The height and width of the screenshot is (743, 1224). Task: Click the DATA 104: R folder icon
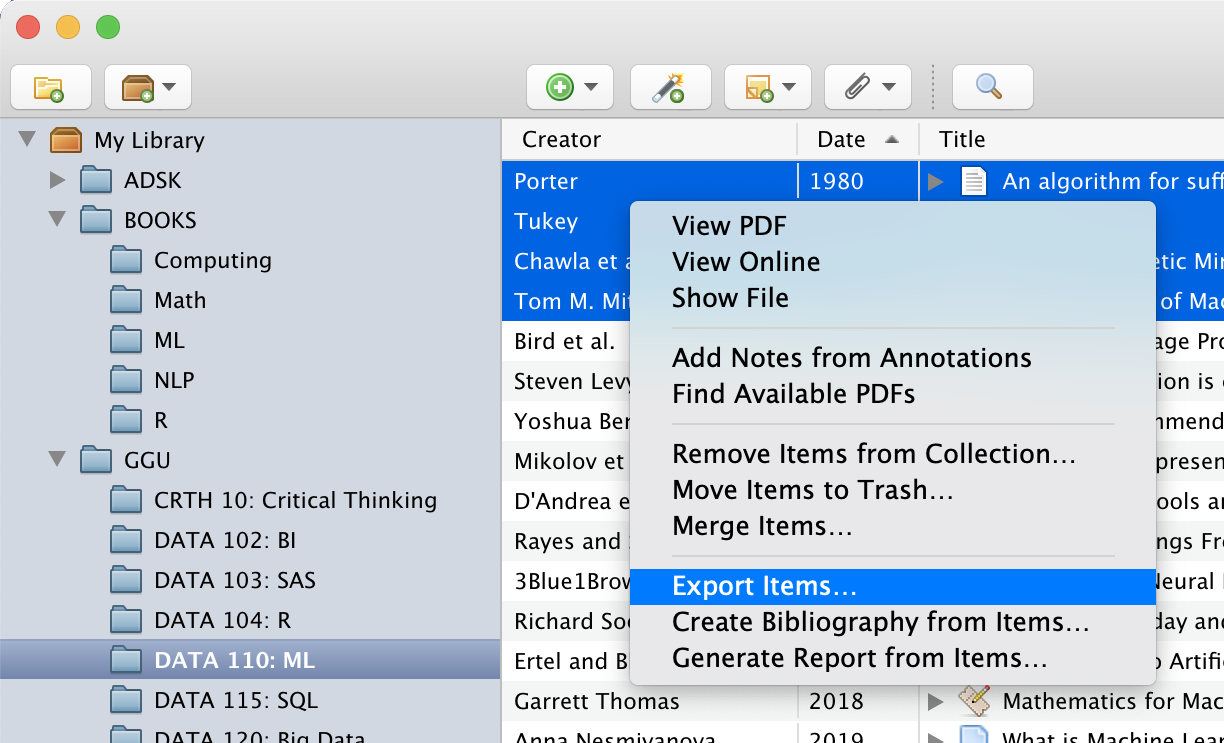click(x=126, y=620)
